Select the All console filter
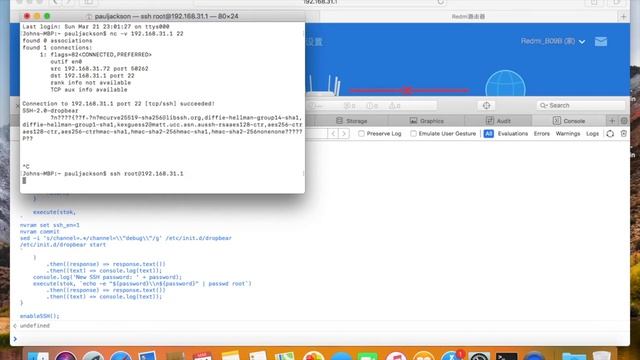This screenshot has width=640, height=360. (x=489, y=133)
